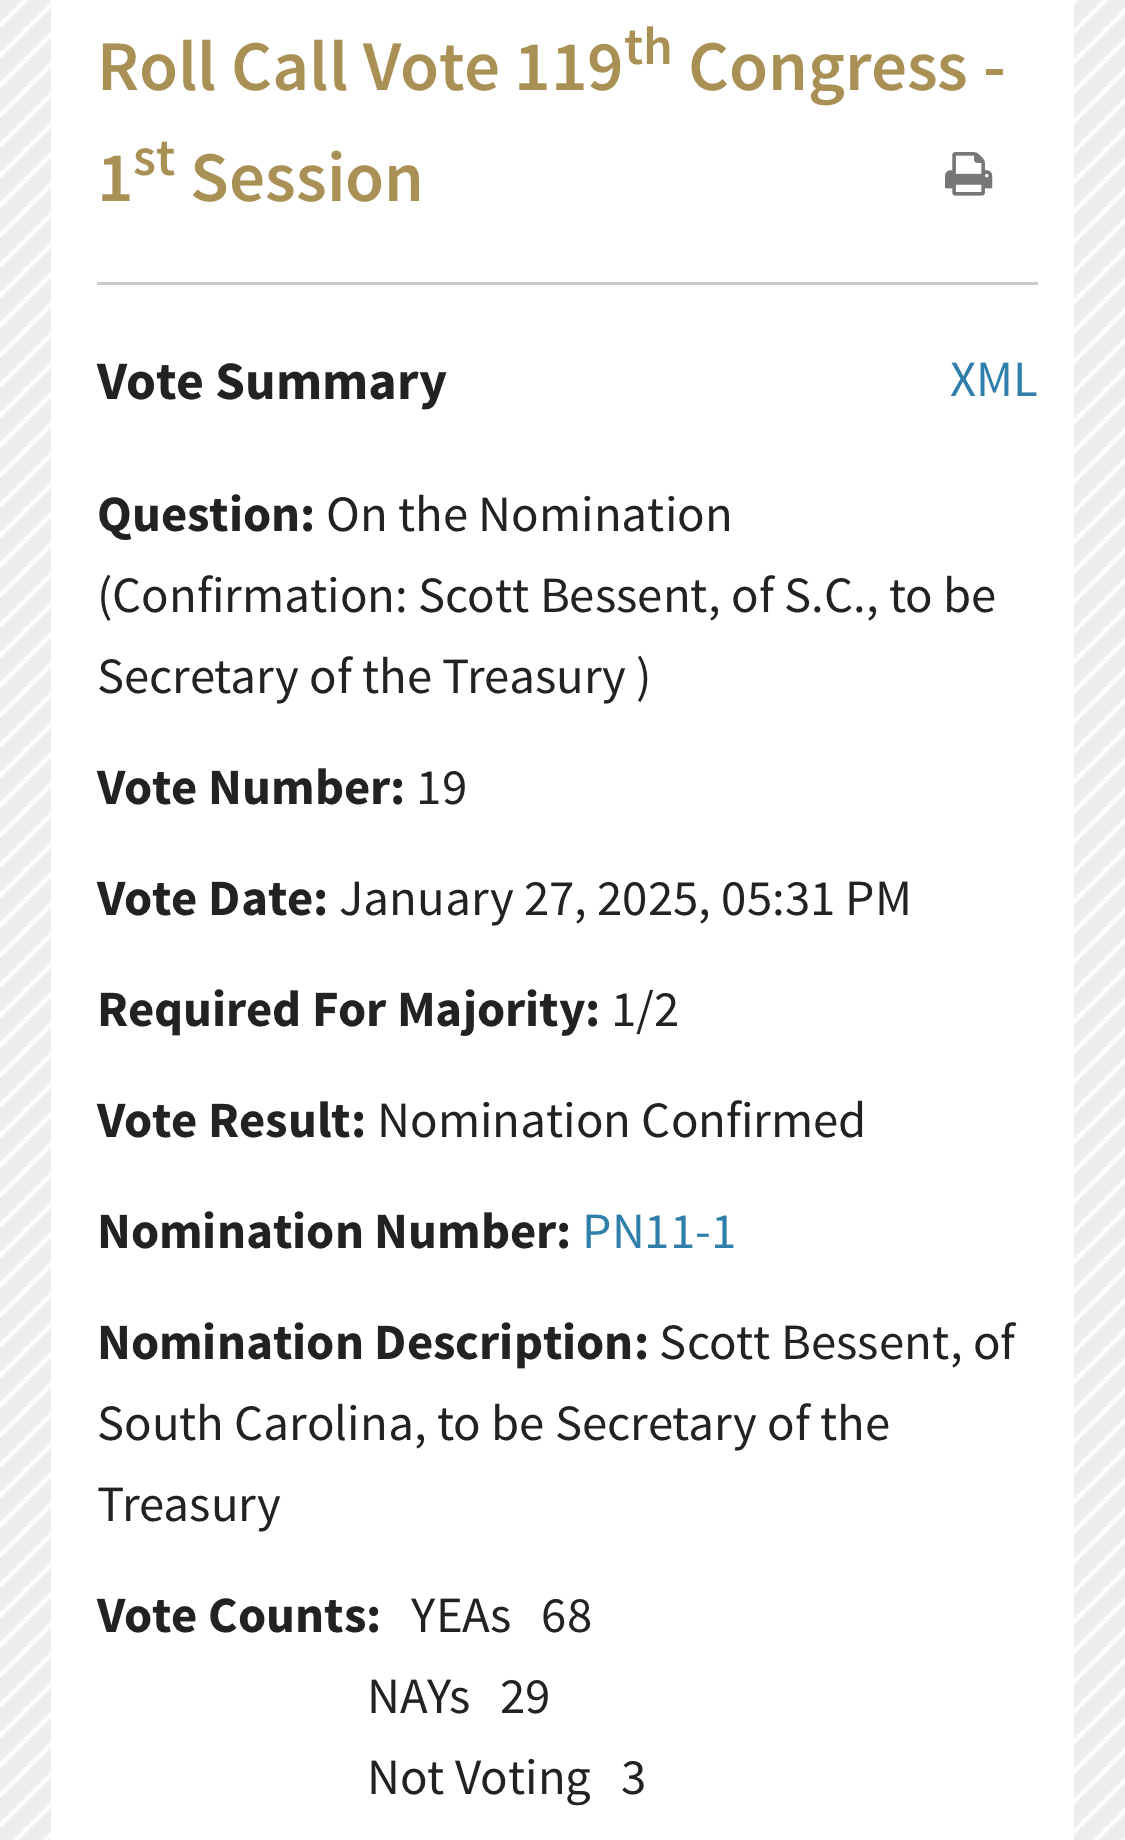Click the Nomination Number label
The height and width of the screenshot is (1840, 1125).
334,1232
